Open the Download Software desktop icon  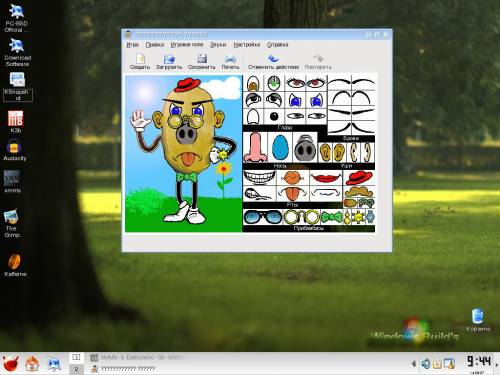pyautogui.click(x=17, y=52)
